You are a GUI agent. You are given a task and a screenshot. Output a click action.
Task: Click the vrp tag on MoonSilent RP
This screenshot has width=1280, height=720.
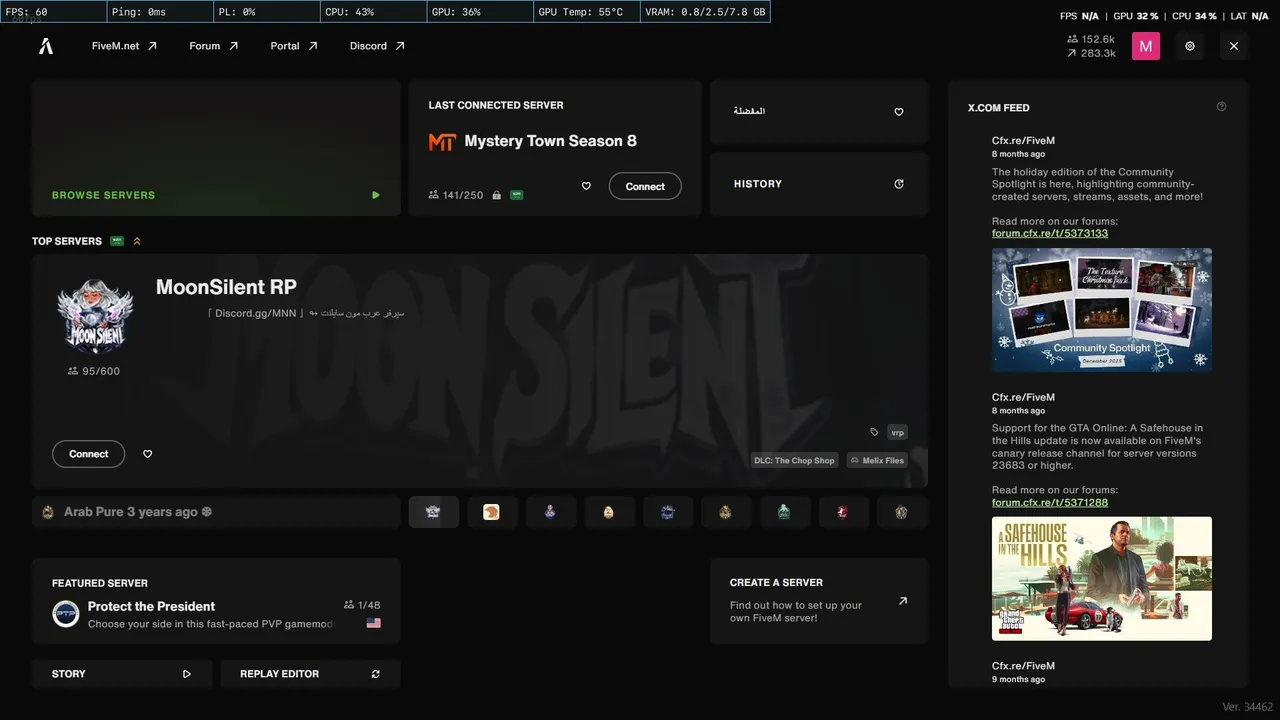898,432
